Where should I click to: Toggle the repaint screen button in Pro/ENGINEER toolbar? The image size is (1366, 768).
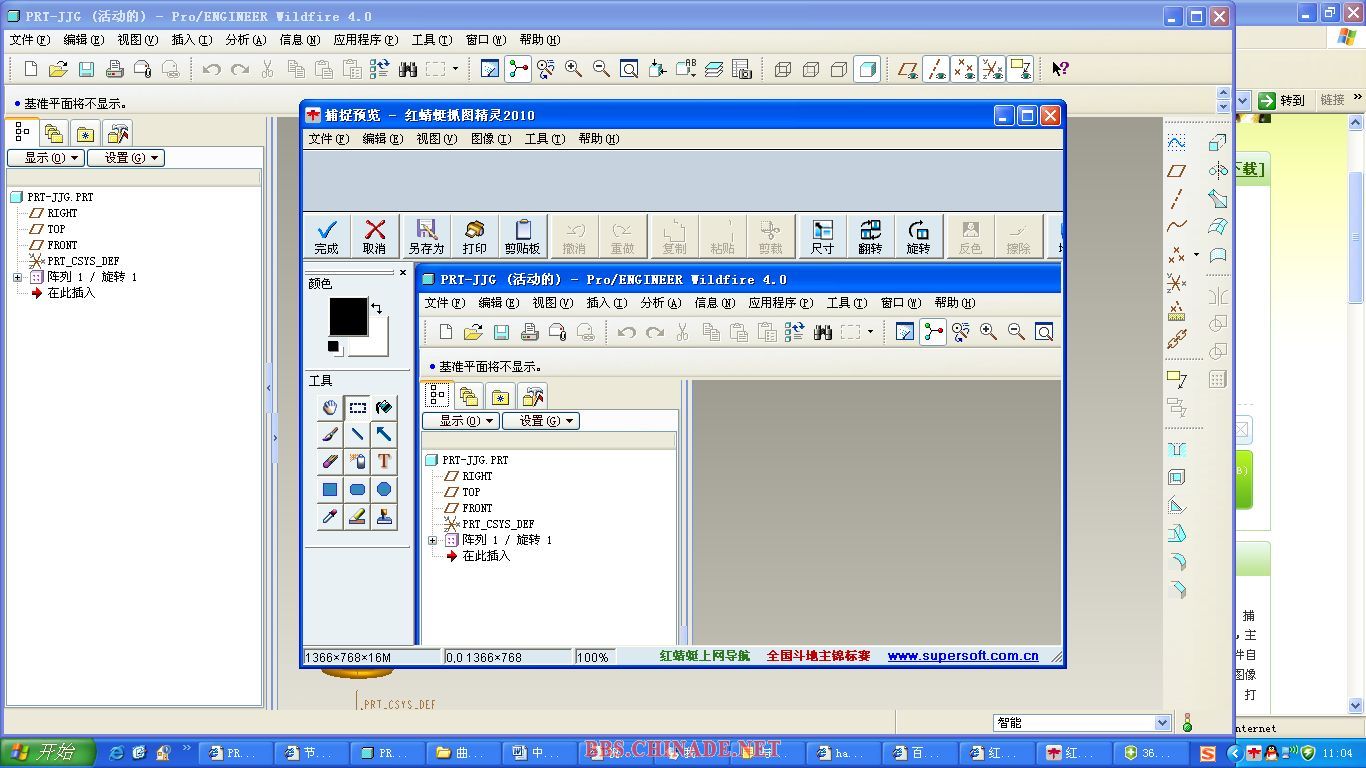489,69
